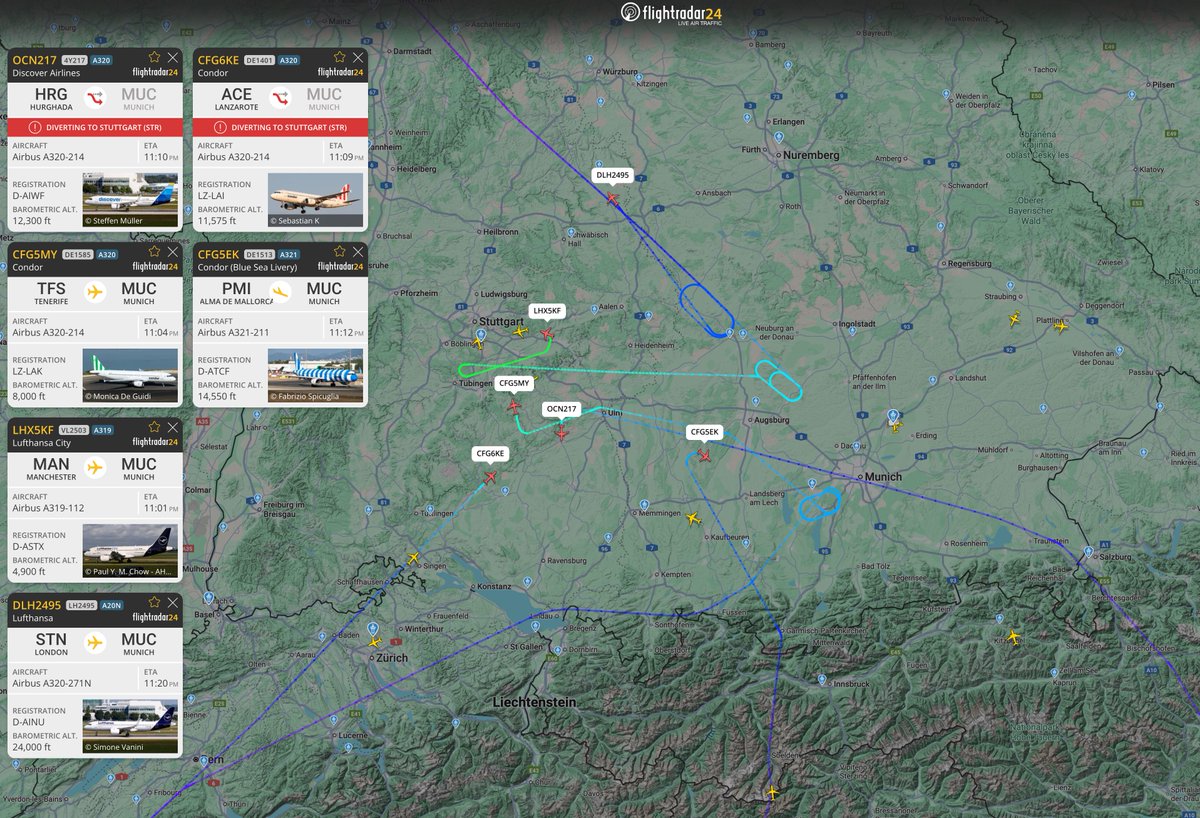Open the D-AIWF aircraft photo thumbnail
The width and height of the screenshot is (1200, 818).
point(130,201)
